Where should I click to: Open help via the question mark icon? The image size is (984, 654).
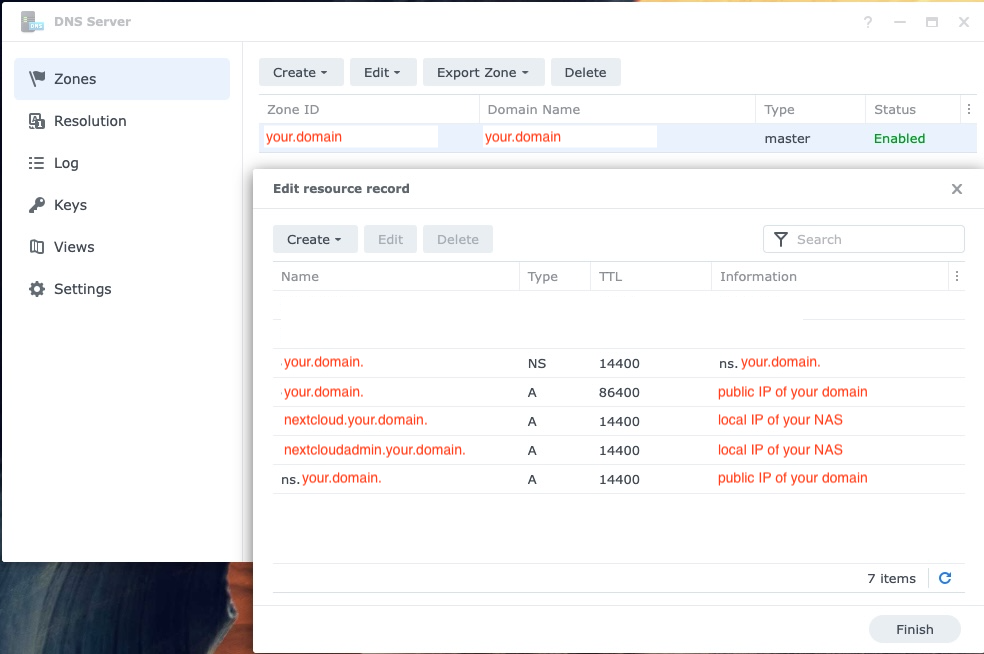(x=867, y=21)
